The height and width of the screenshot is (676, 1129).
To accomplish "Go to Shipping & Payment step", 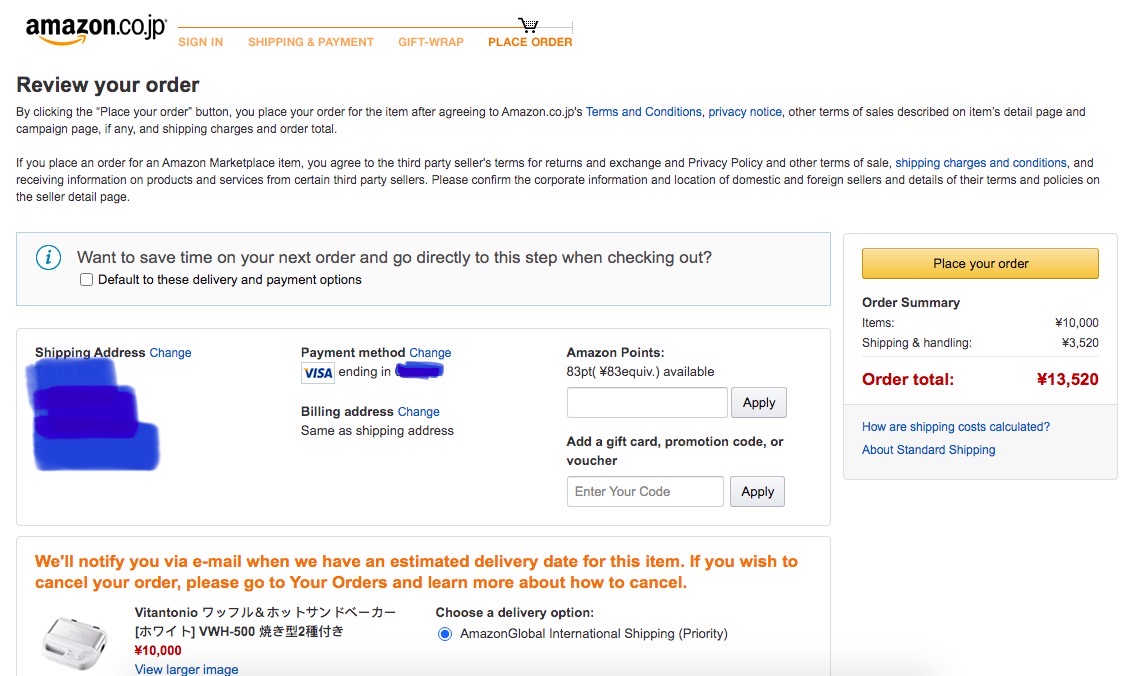I will (x=310, y=42).
